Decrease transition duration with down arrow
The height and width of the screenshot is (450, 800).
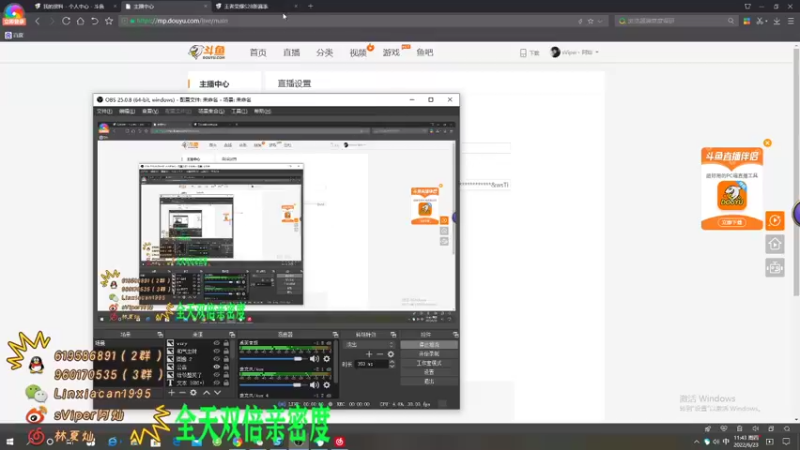[392, 366]
